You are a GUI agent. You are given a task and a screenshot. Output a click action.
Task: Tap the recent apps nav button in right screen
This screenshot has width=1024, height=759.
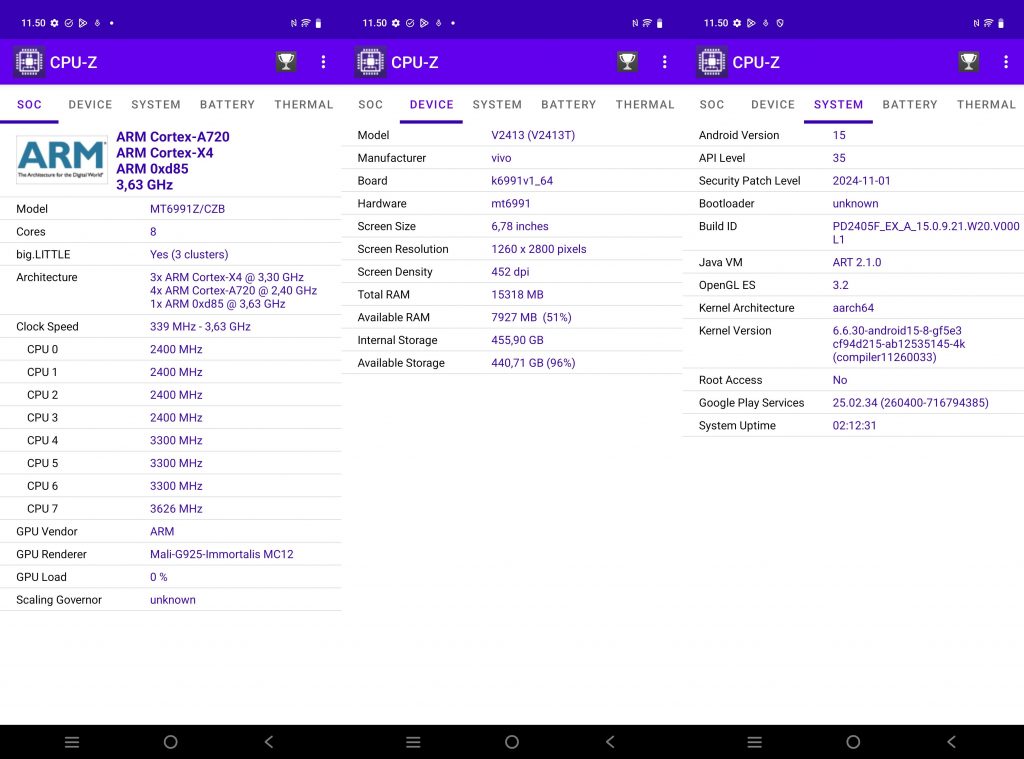755,742
